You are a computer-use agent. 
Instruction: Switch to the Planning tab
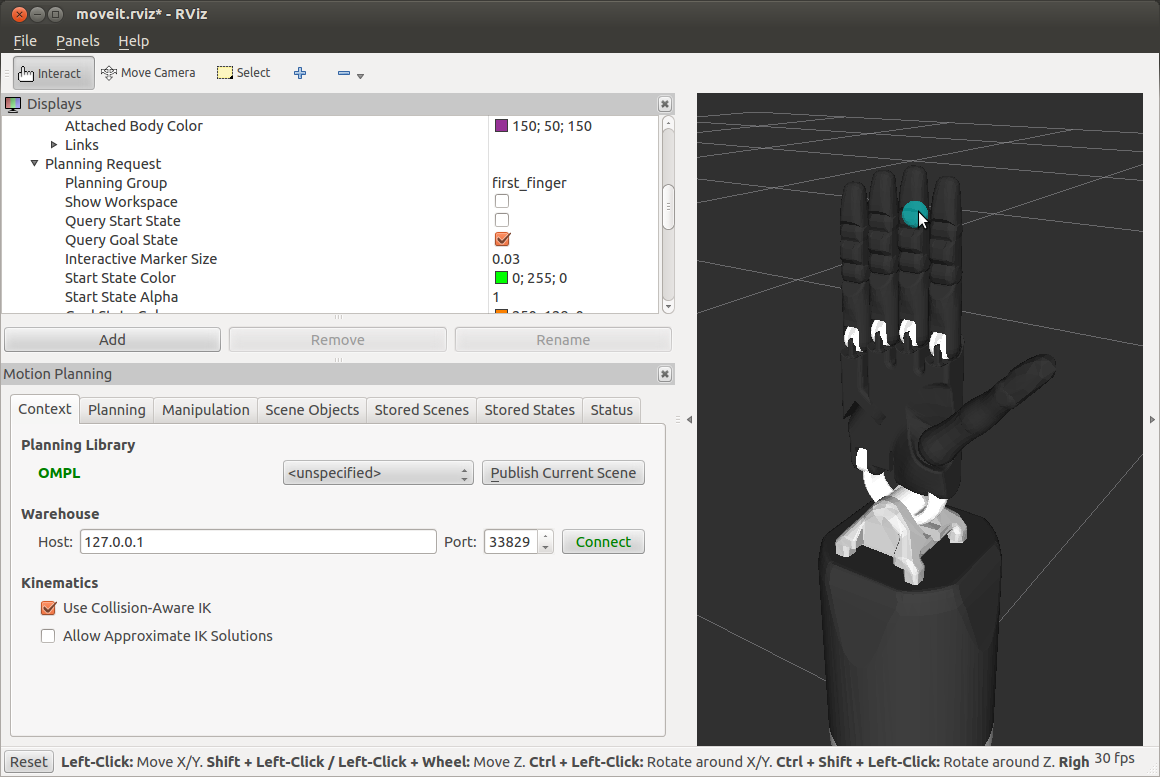(x=116, y=410)
